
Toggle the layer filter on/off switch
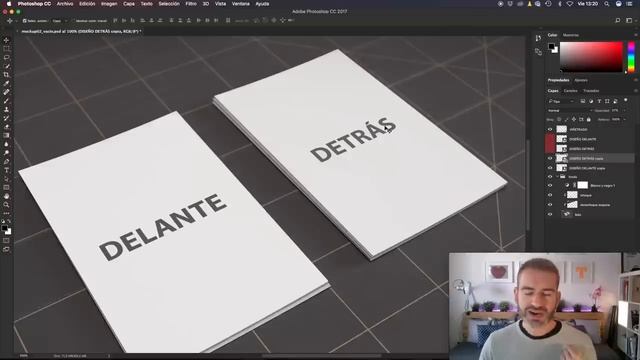click(x=626, y=100)
